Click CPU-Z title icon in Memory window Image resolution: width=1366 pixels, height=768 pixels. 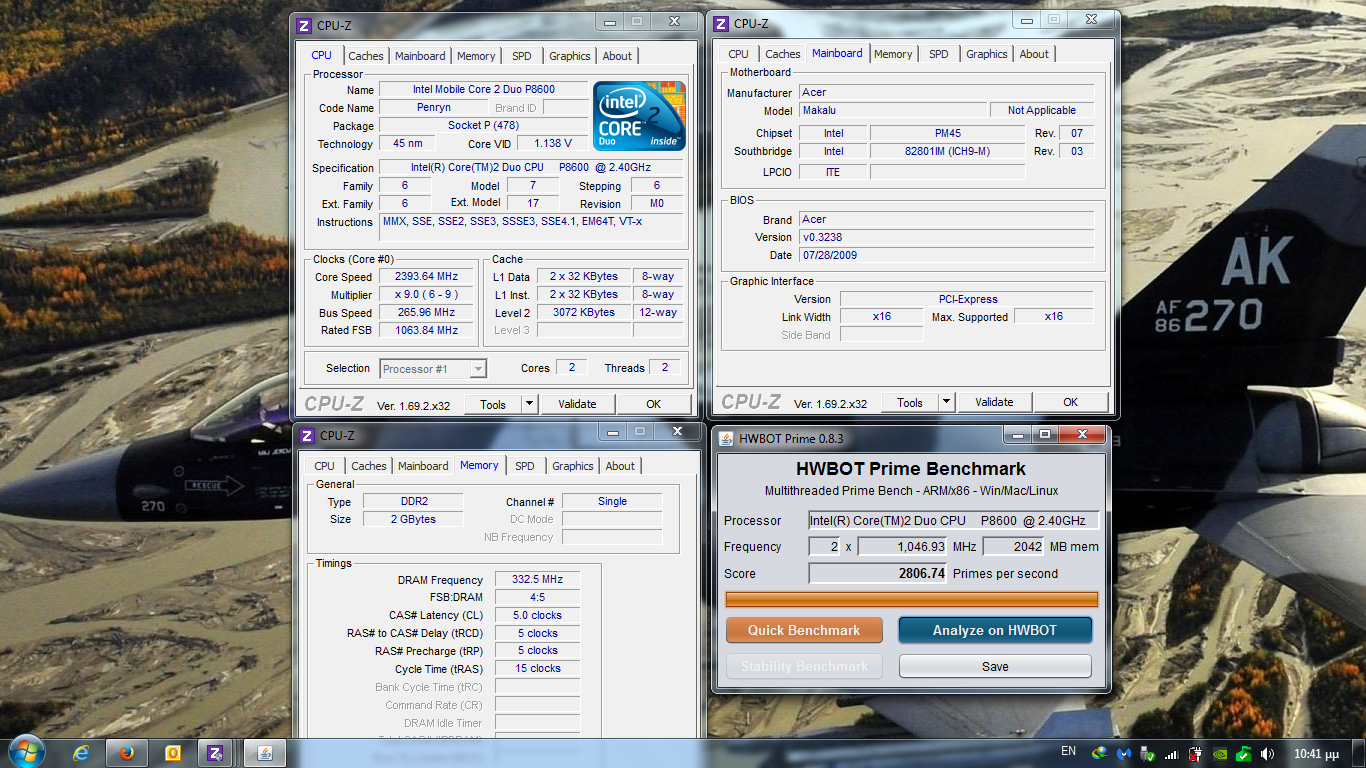pyautogui.click(x=307, y=435)
